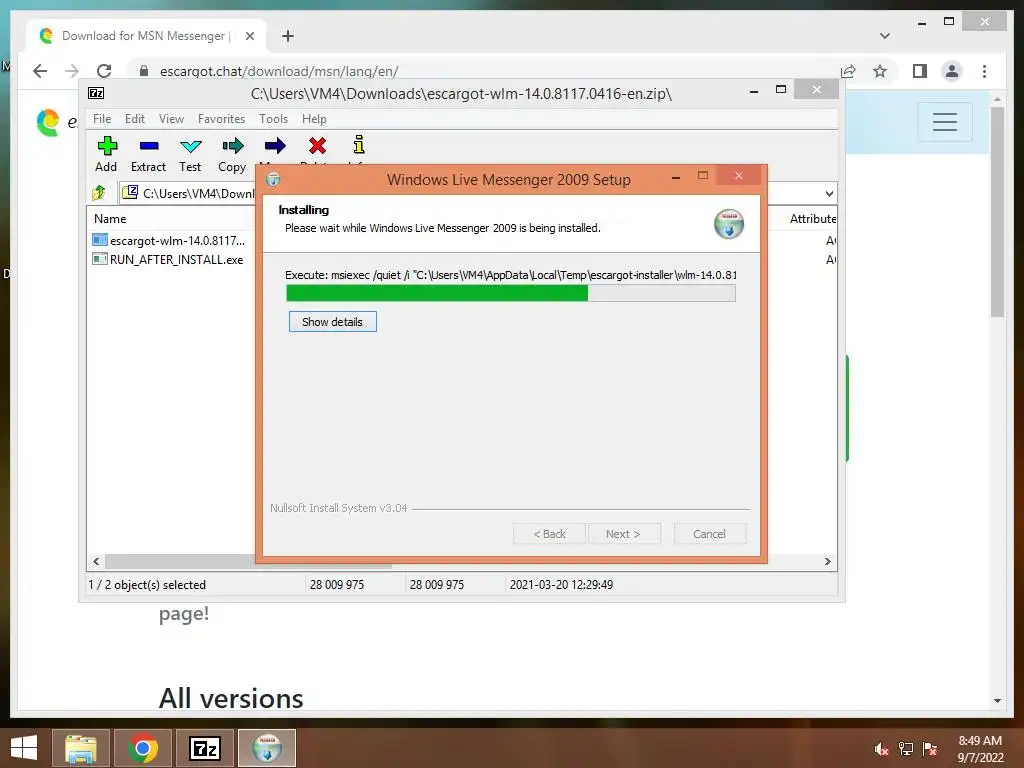This screenshot has width=1024, height=768.
Task: Click the Add tool in 7-Zip toolbar
Action: coord(106,154)
